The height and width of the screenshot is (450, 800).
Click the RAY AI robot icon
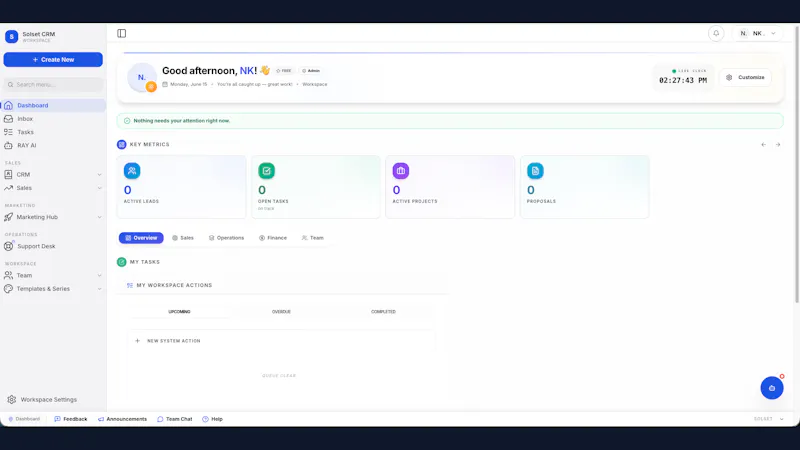[x=9, y=145]
